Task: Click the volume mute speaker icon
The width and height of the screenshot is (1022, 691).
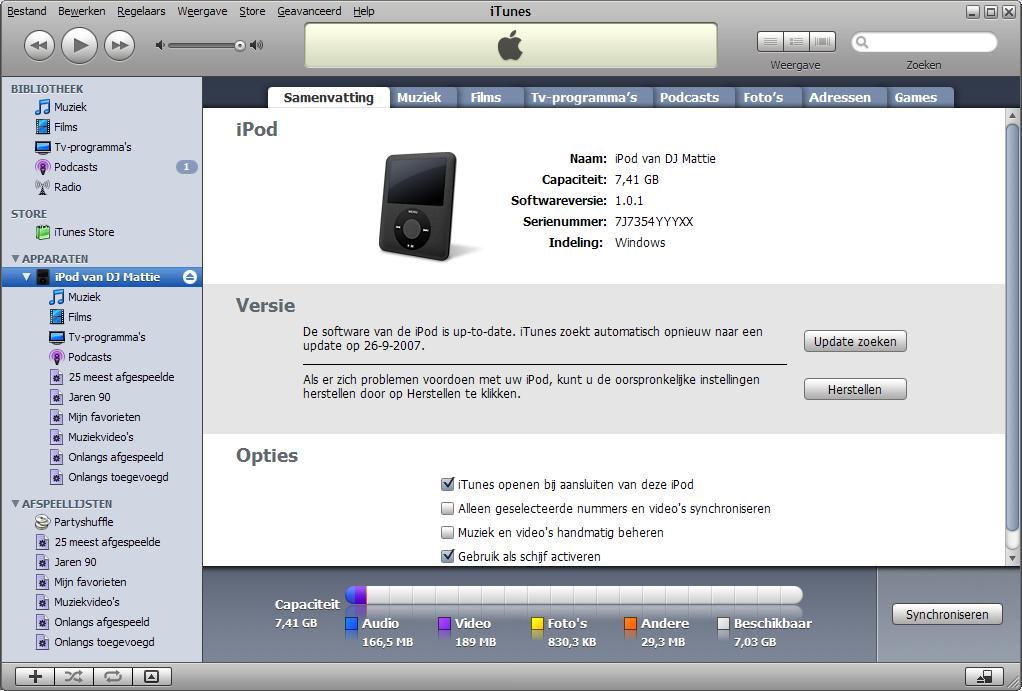Action: [160, 45]
